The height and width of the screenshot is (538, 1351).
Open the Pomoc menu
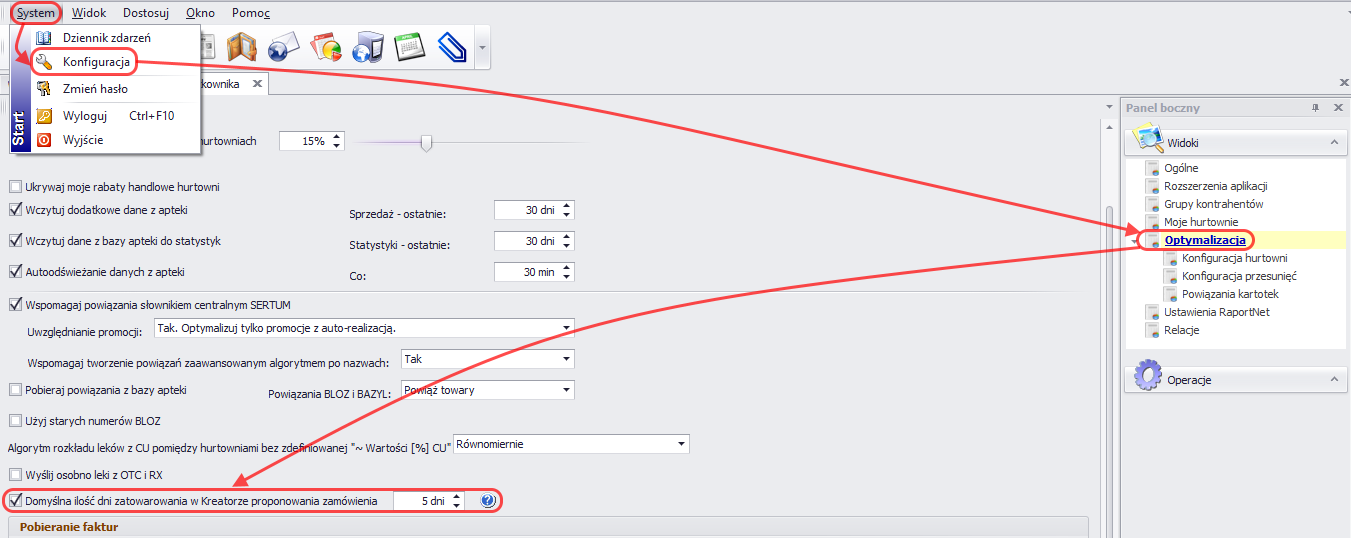pyautogui.click(x=250, y=13)
